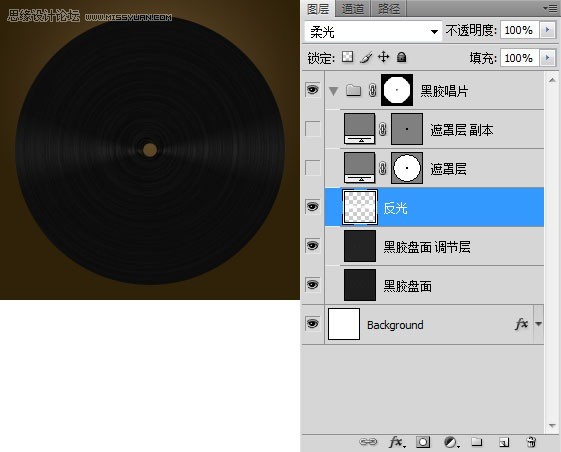This screenshot has height=452, width=561.
Task: Select the 黑胶唱片 group mask thumbnail
Action: tap(397, 90)
